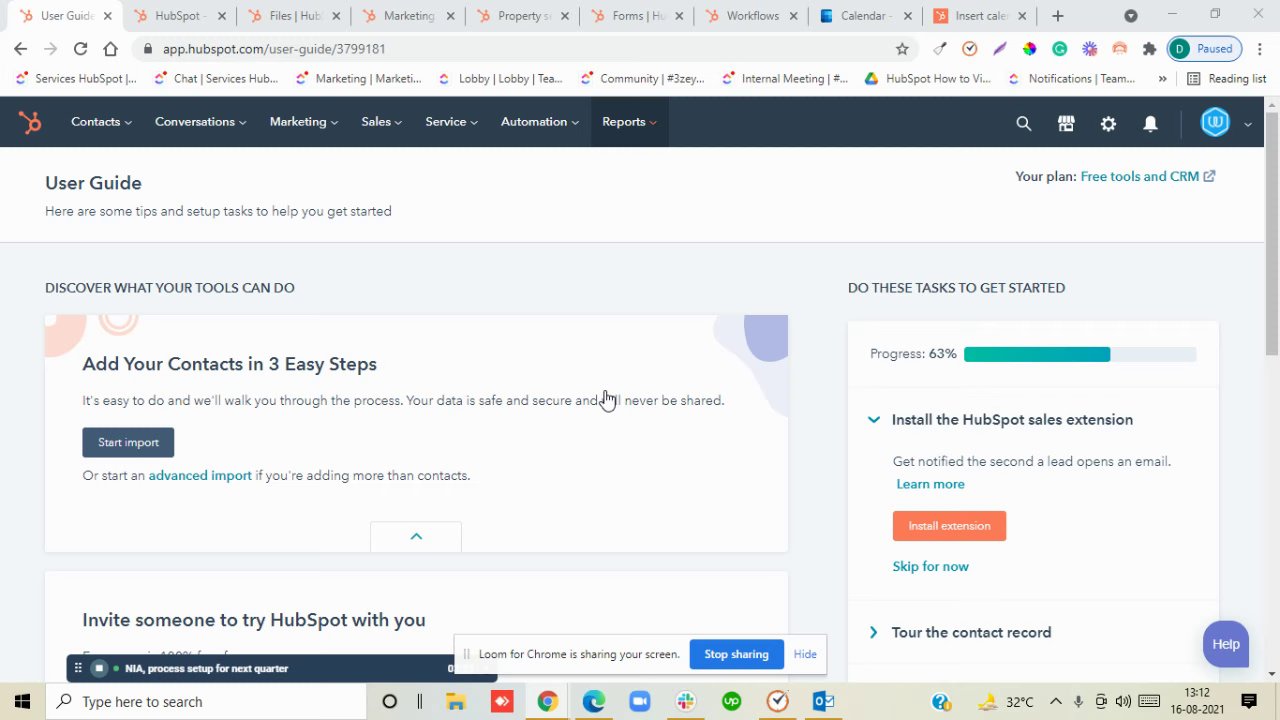Go back to previous page
The width and height of the screenshot is (1280, 720).
pyautogui.click(x=21, y=48)
